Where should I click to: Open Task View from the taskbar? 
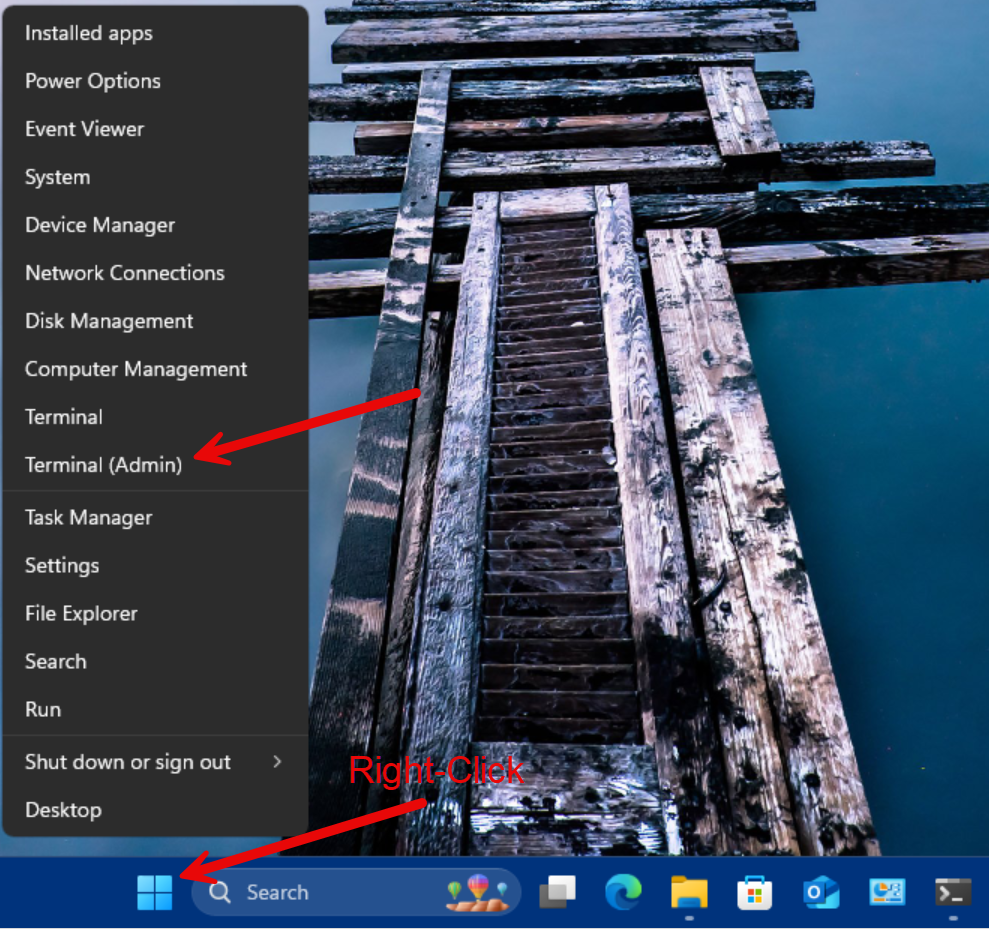pyautogui.click(x=557, y=892)
